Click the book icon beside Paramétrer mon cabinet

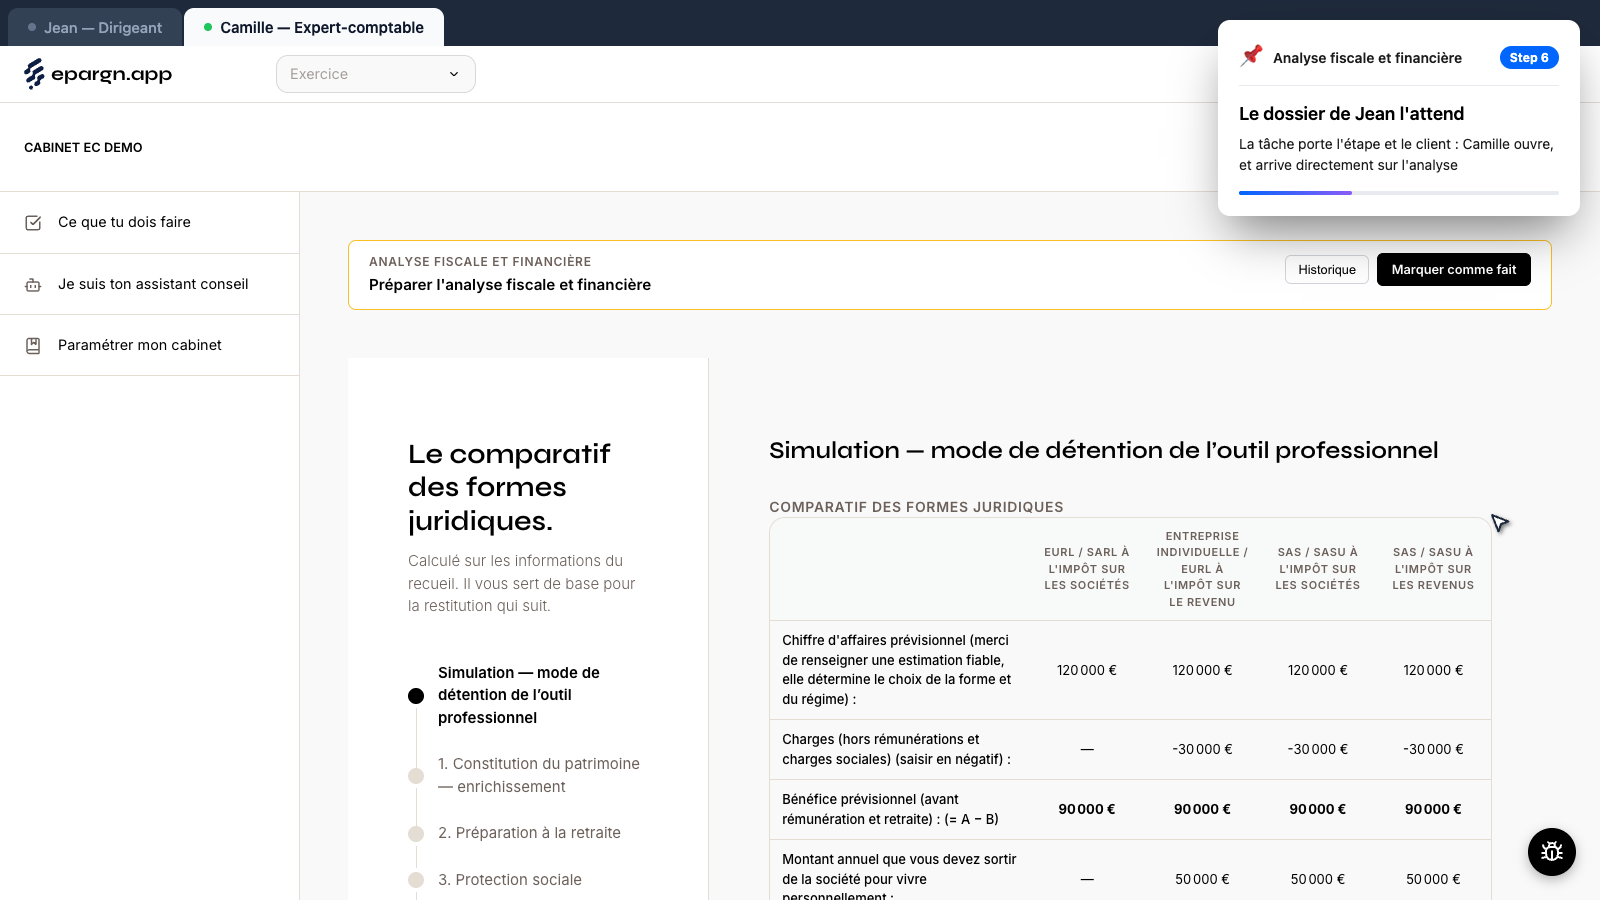click(x=33, y=346)
